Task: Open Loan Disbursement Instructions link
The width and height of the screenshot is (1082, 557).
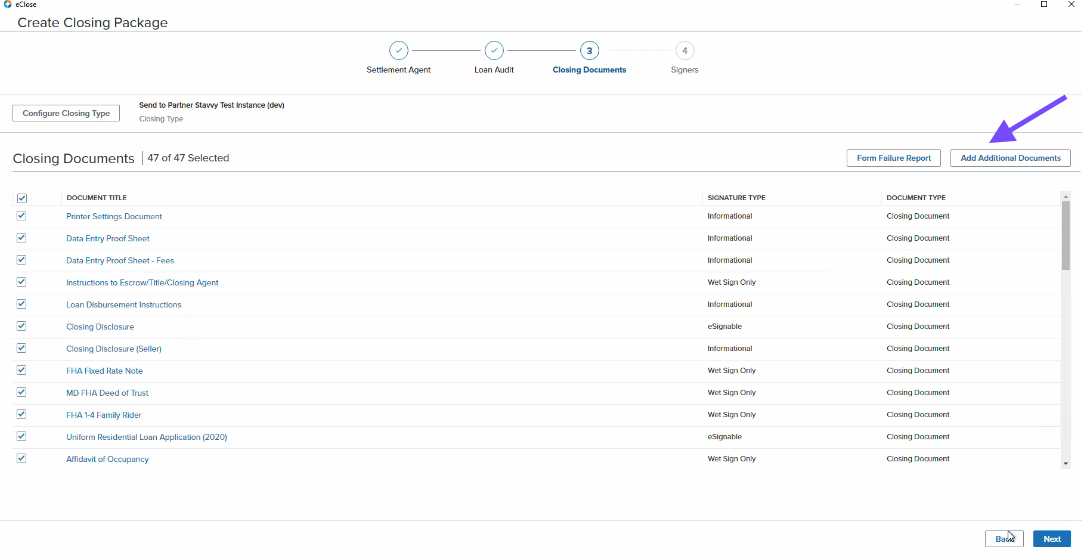Action: pyautogui.click(x=124, y=305)
